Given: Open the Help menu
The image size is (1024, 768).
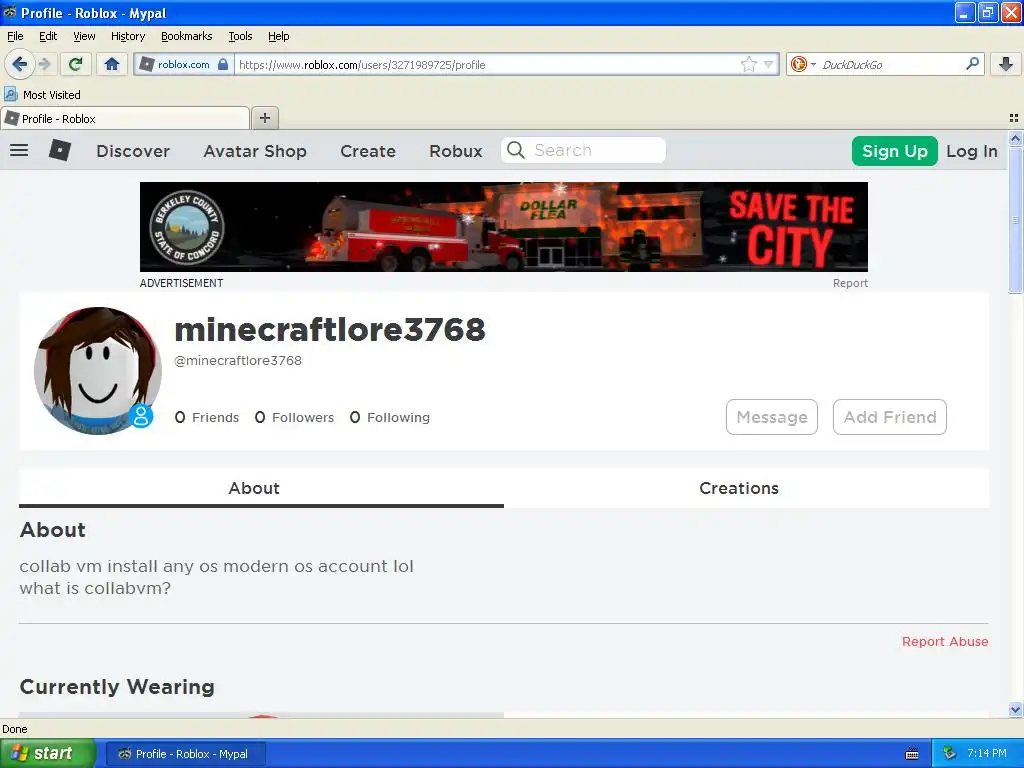Looking at the screenshot, I should pos(279,36).
